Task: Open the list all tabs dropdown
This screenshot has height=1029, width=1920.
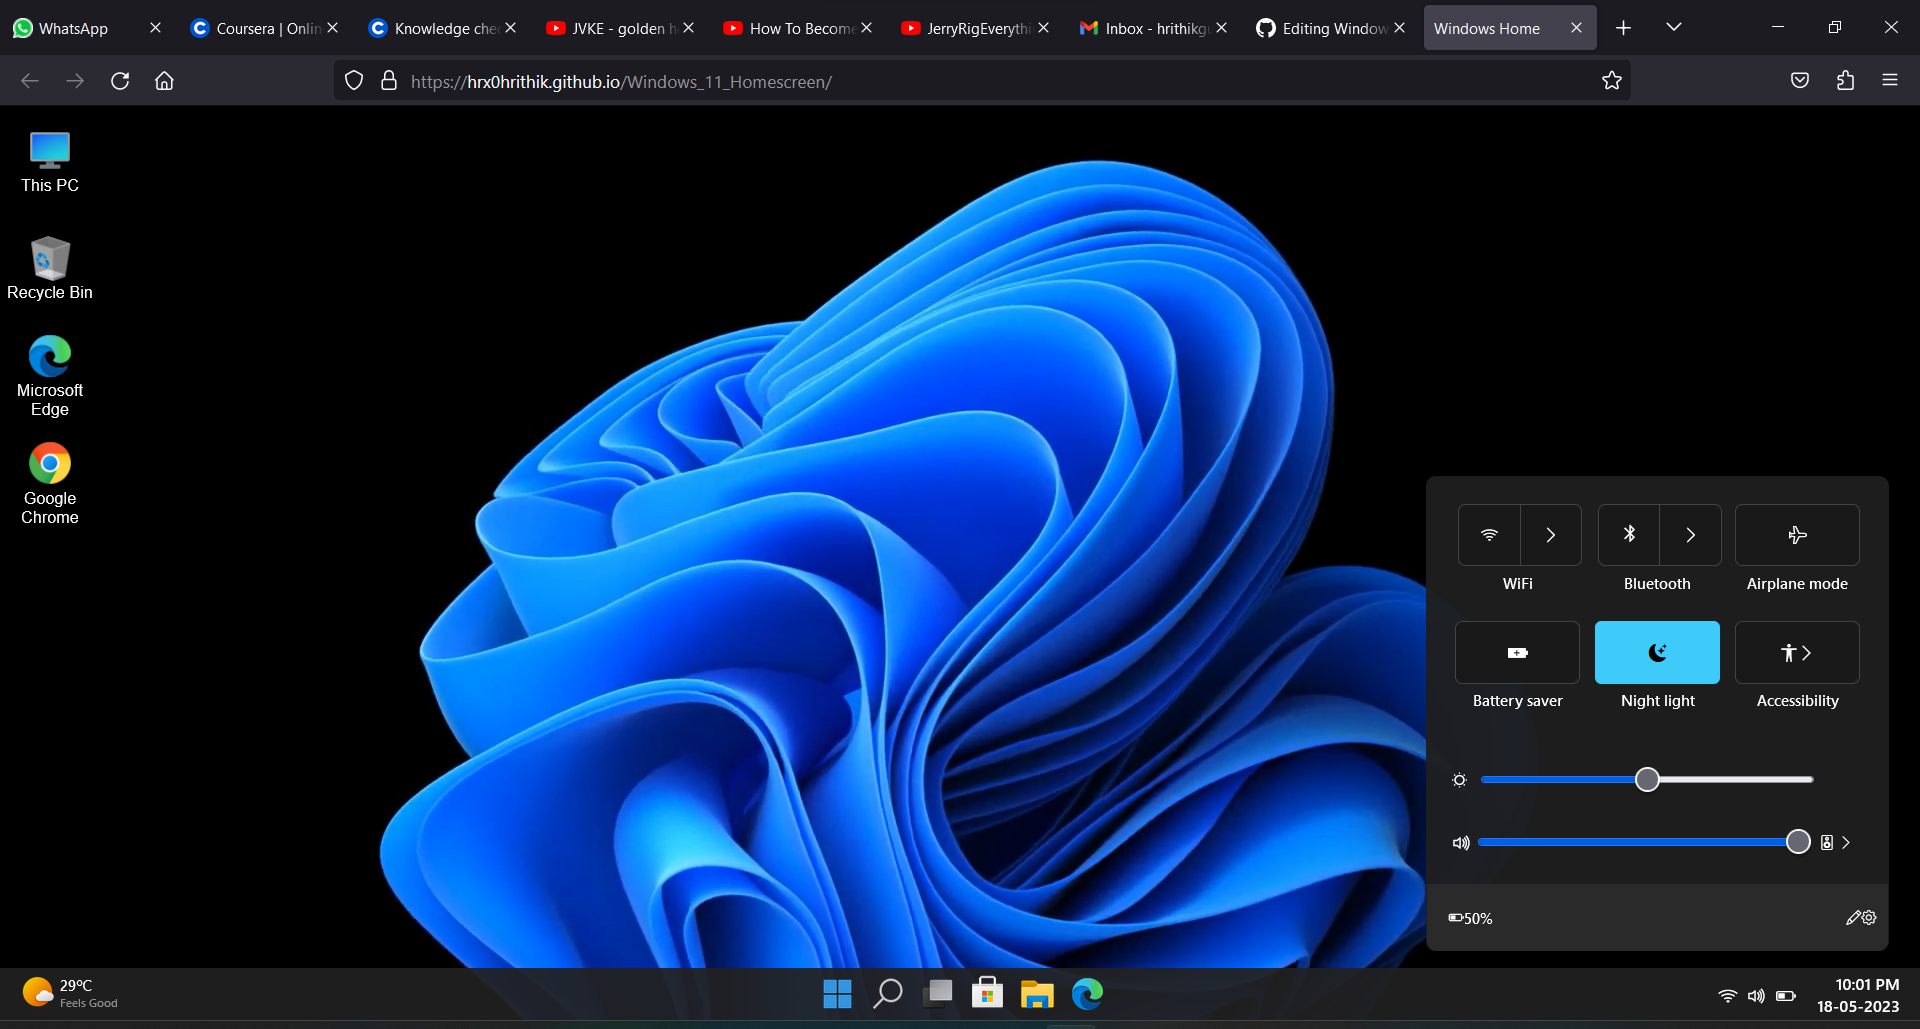Action: 1674,28
